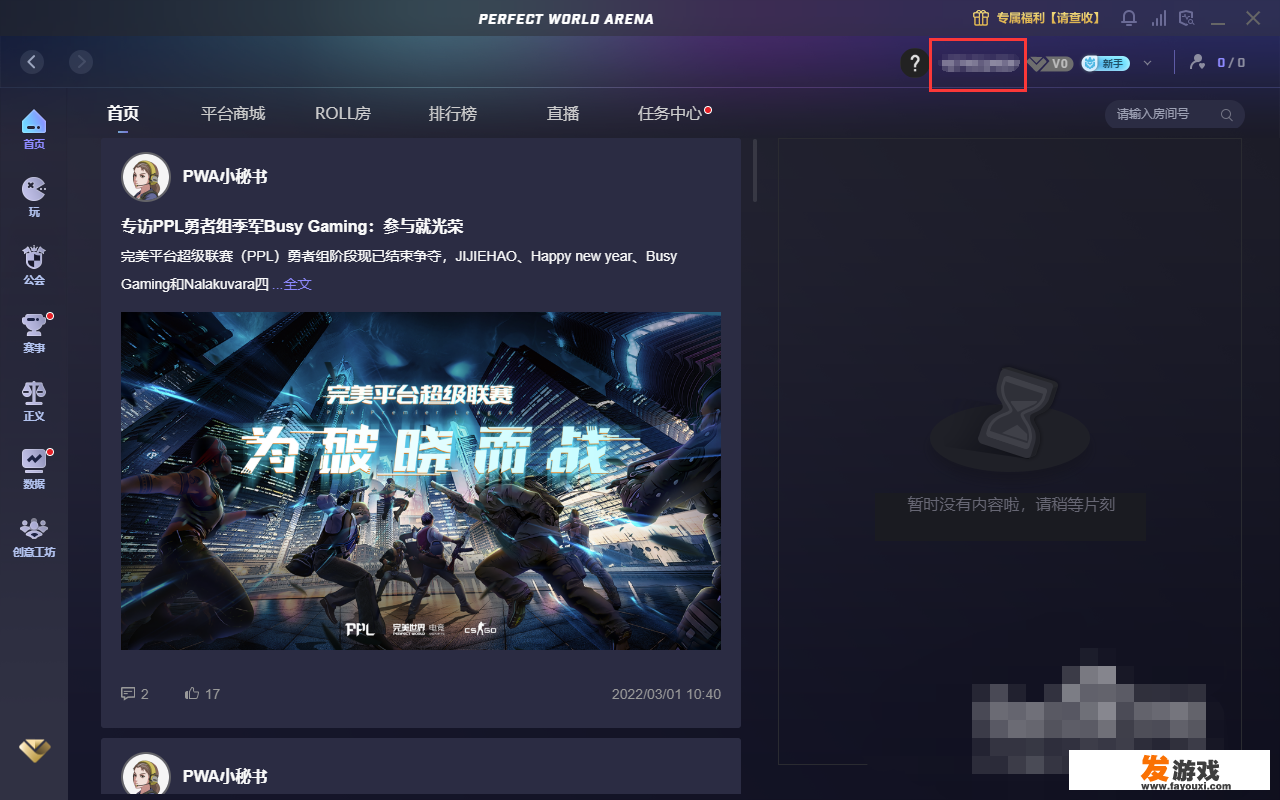
Task: Open the 赛事 tournaments section in sidebar
Action: coord(34,333)
